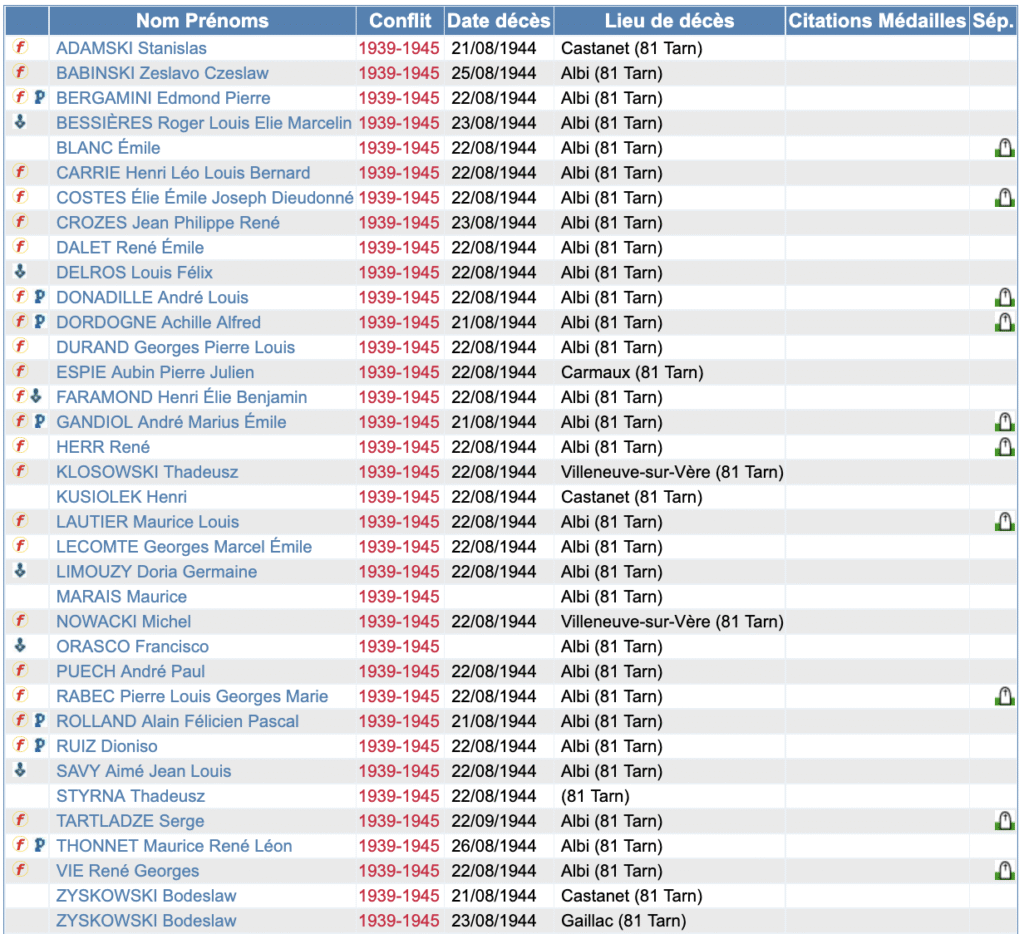
Task: Click the blue figure icon beside SAVY Aimé
Action: [20, 770]
